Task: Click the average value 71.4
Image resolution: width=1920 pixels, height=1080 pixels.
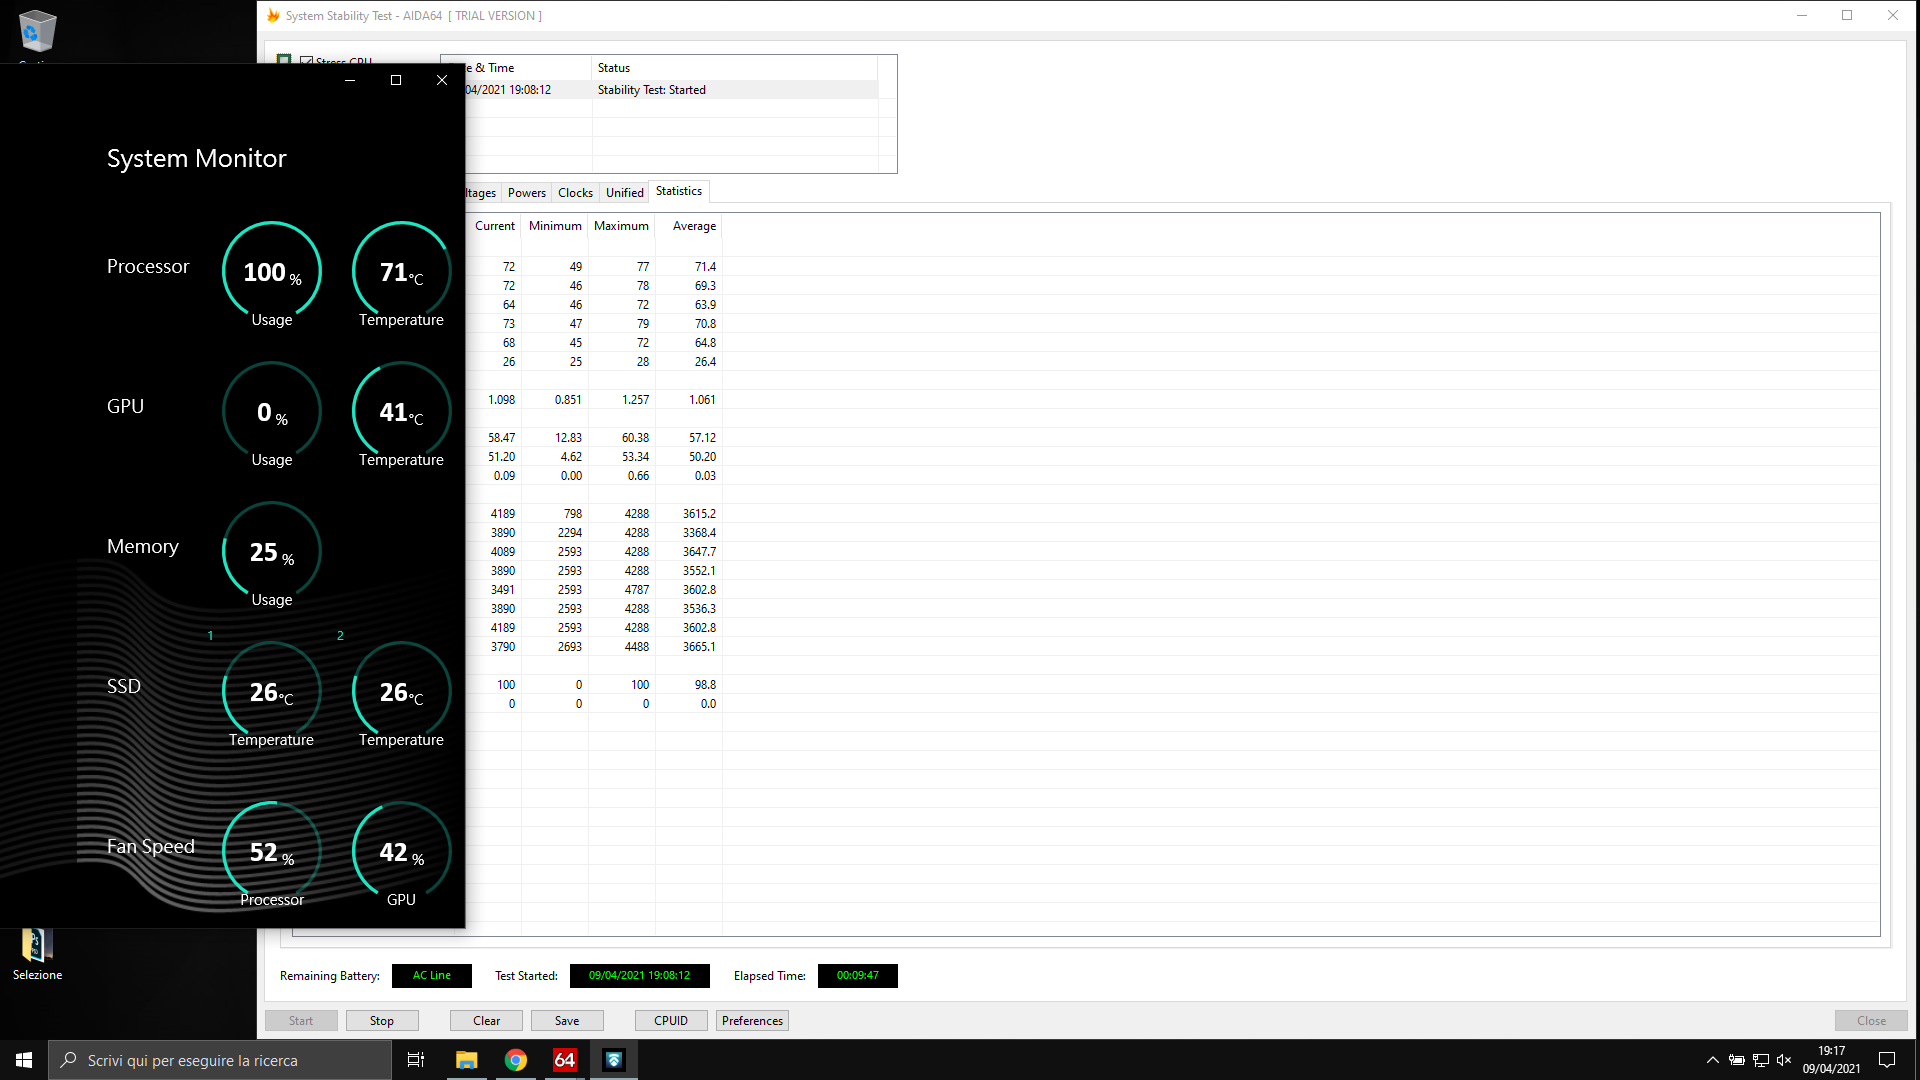Action: tap(705, 267)
